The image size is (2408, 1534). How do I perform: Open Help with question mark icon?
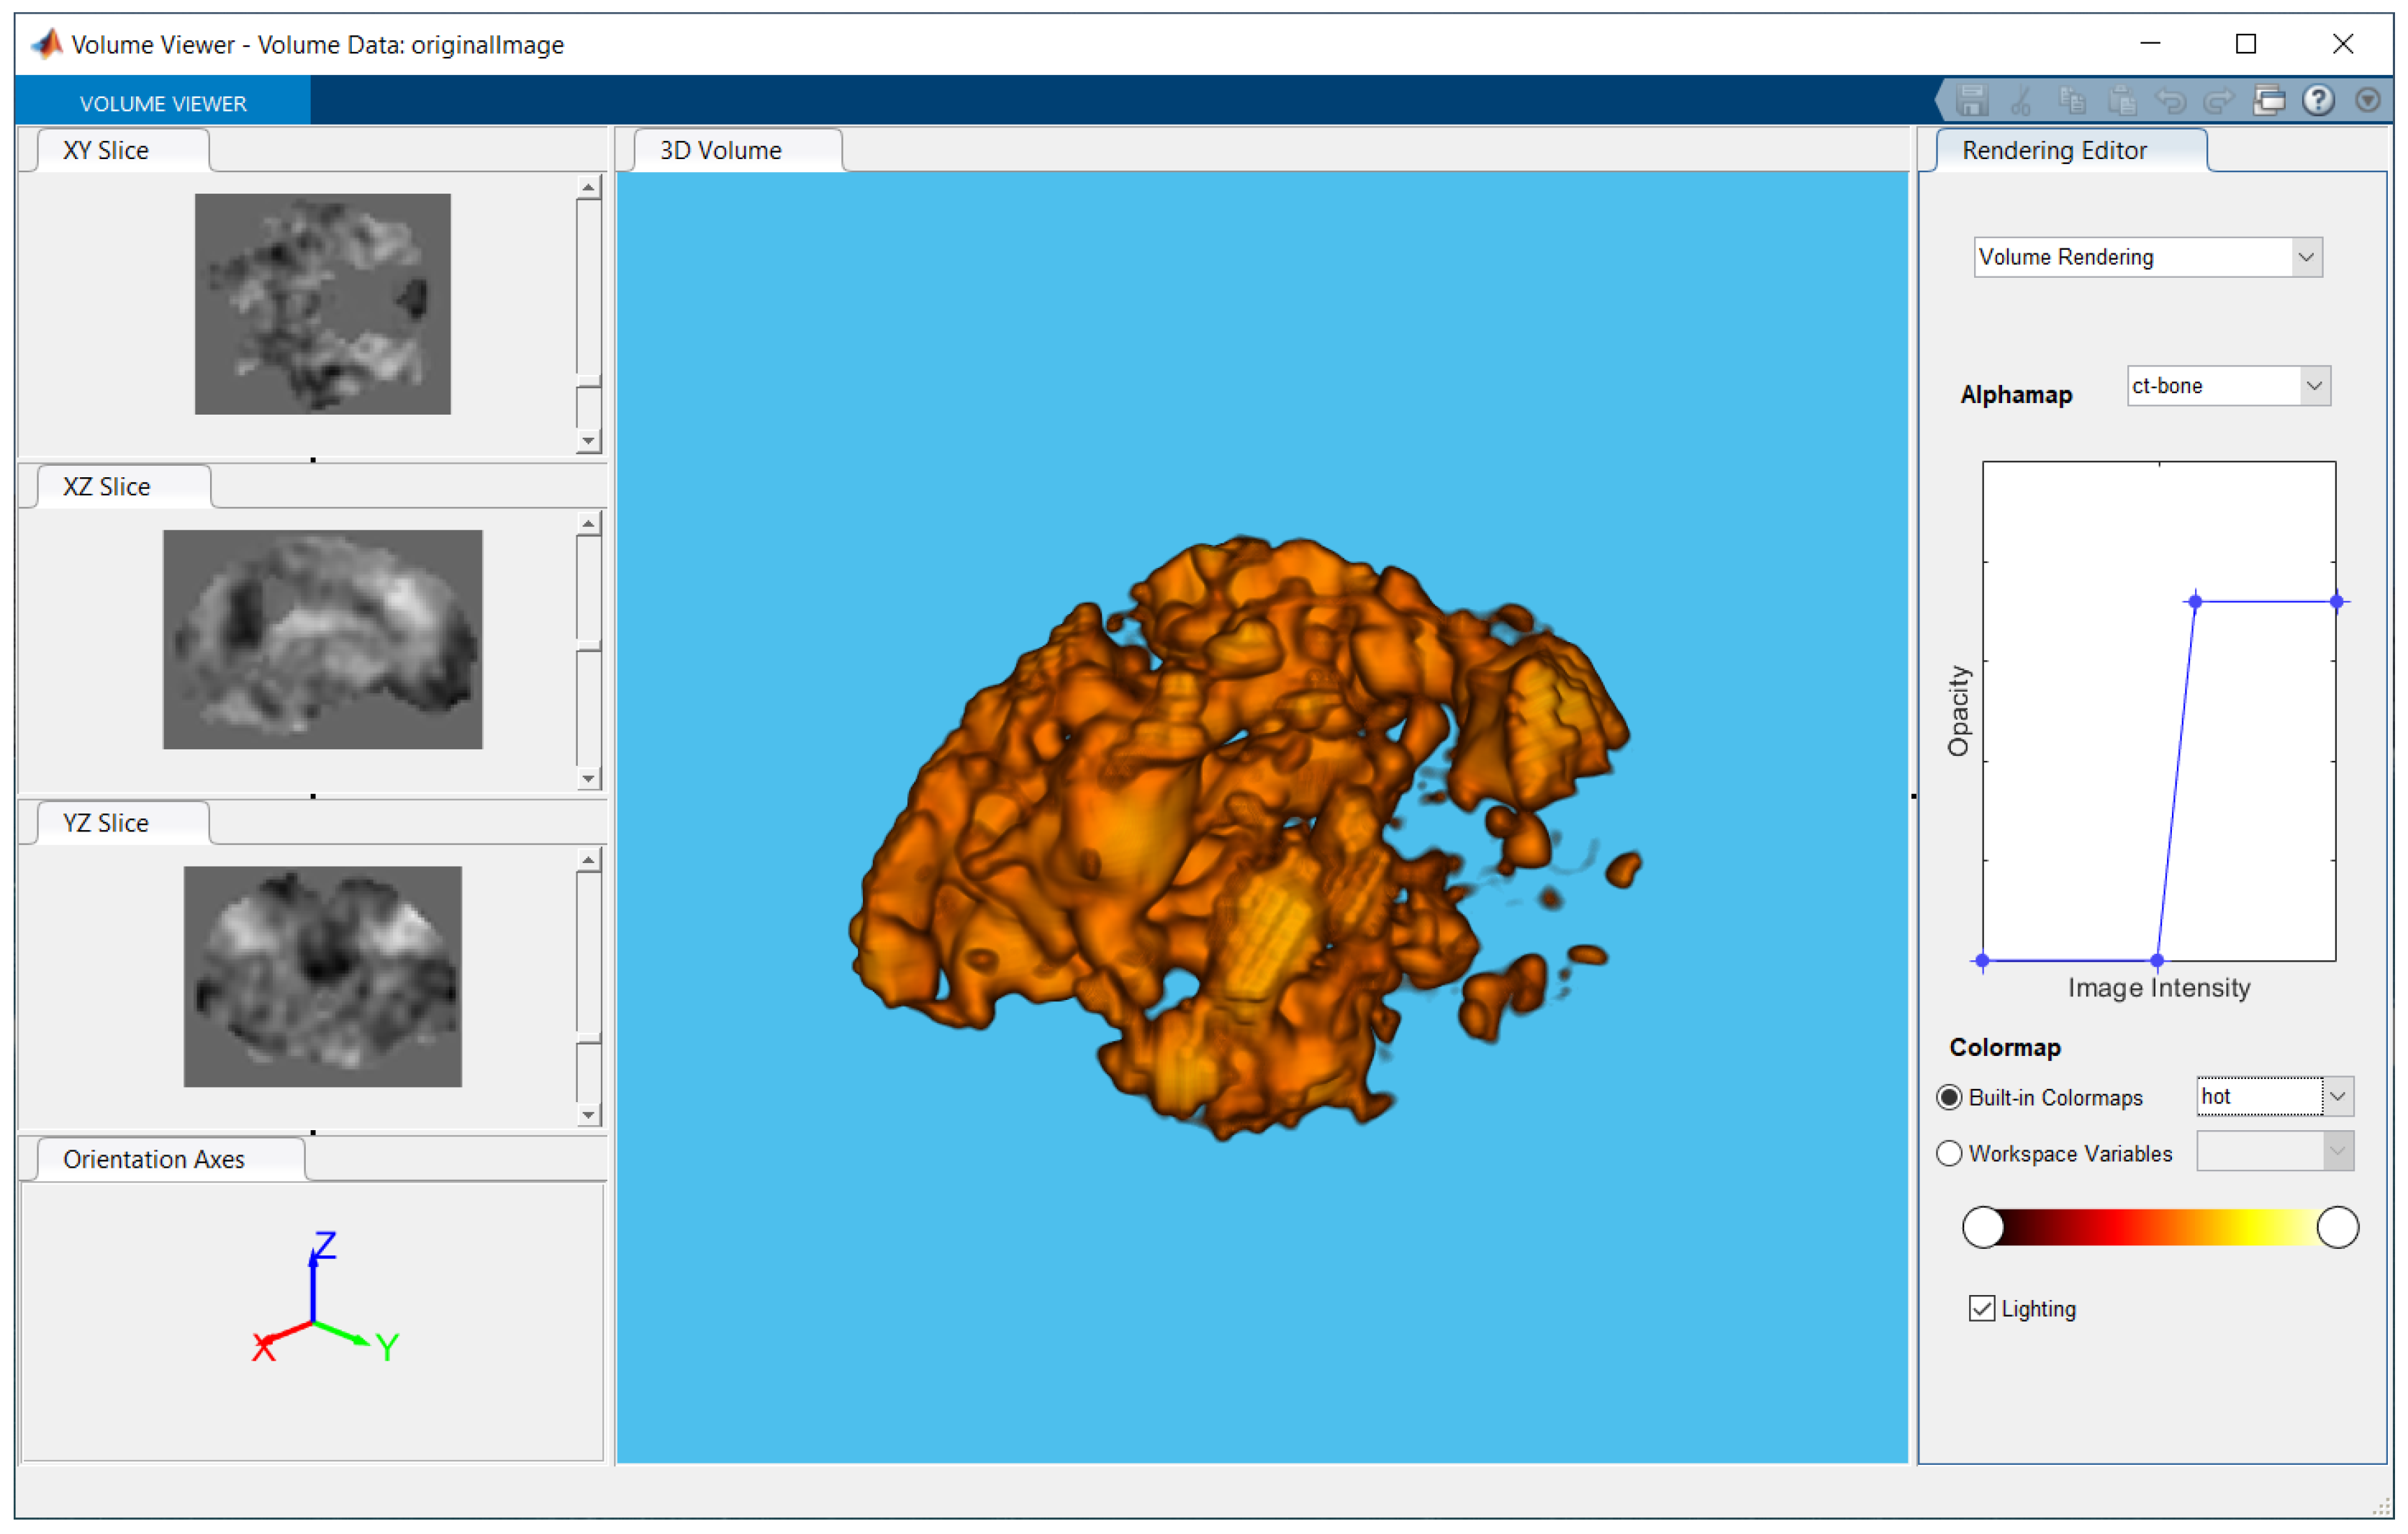(x=2318, y=100)
